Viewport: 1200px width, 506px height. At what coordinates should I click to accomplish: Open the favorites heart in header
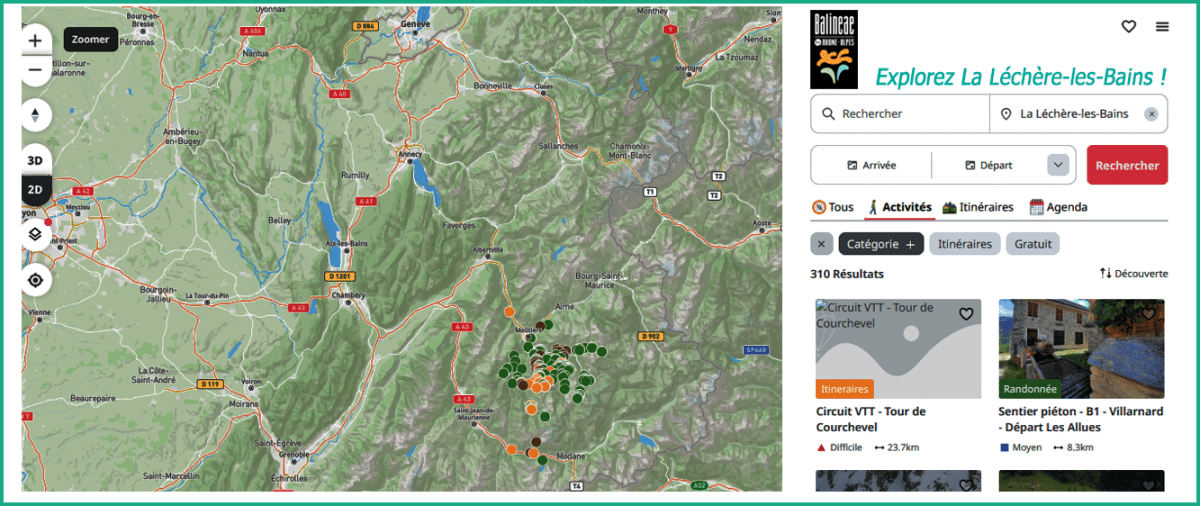coord(1128,27)
